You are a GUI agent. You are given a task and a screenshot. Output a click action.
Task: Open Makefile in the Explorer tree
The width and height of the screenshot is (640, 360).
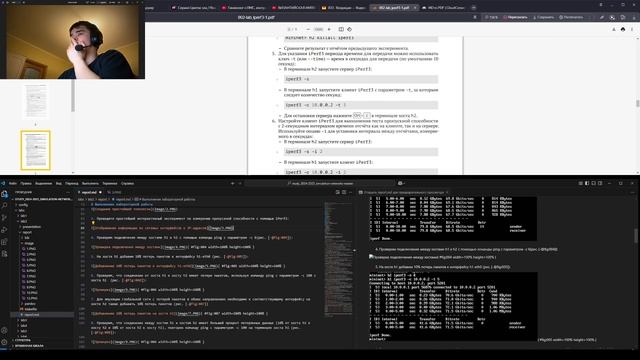[30, 309]
